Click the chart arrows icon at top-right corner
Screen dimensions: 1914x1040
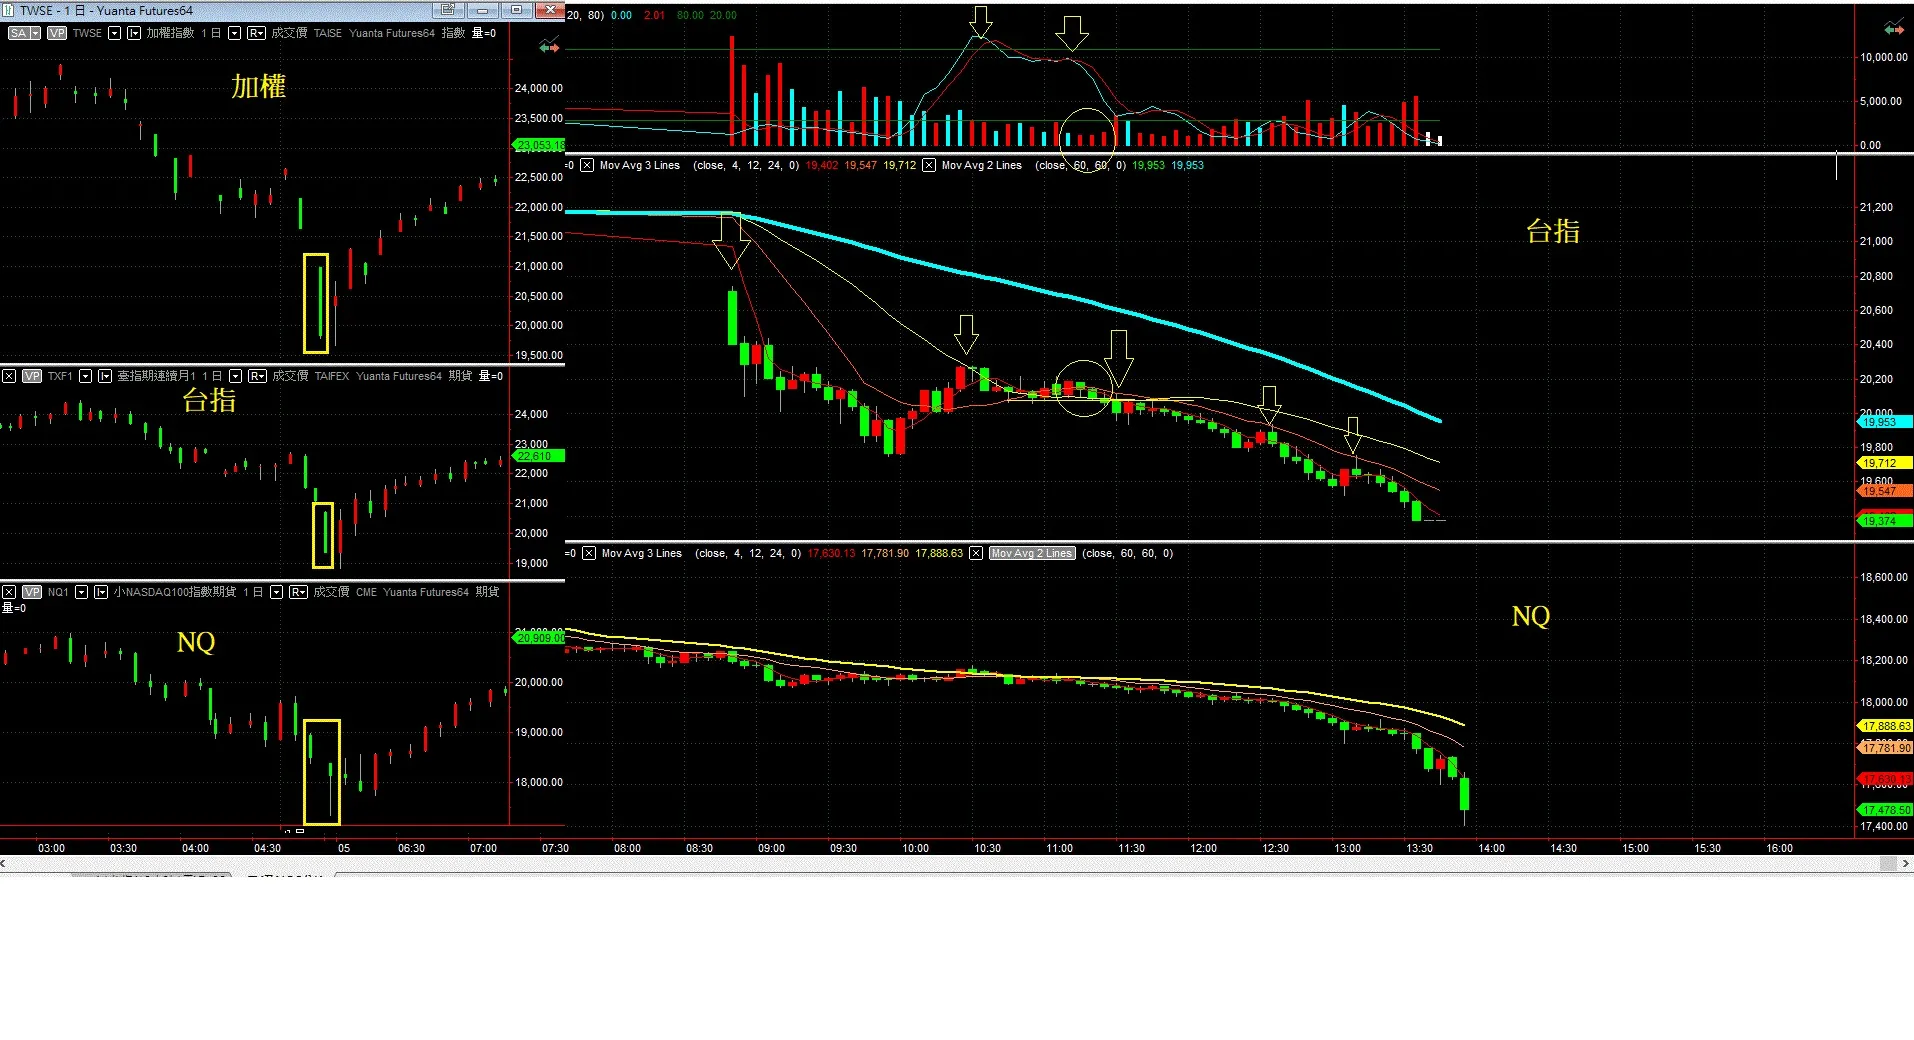(x=1894, y=27)
